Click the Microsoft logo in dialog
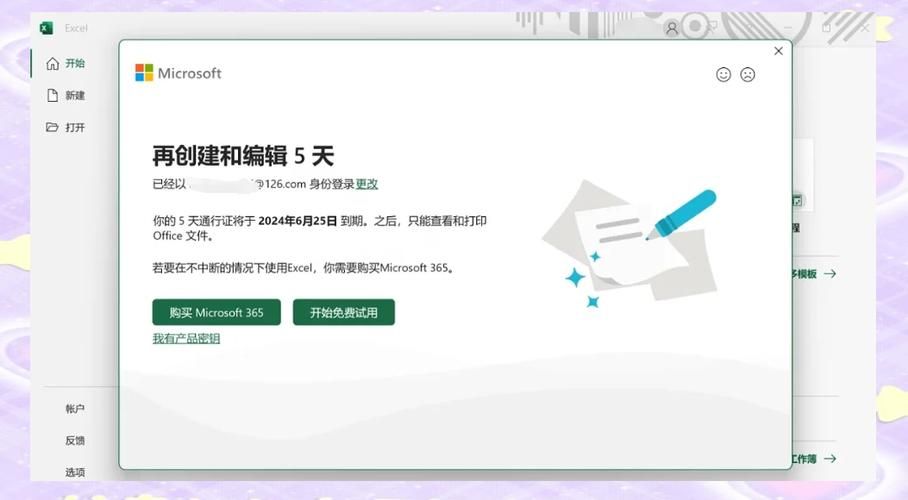 click(178, 73)
